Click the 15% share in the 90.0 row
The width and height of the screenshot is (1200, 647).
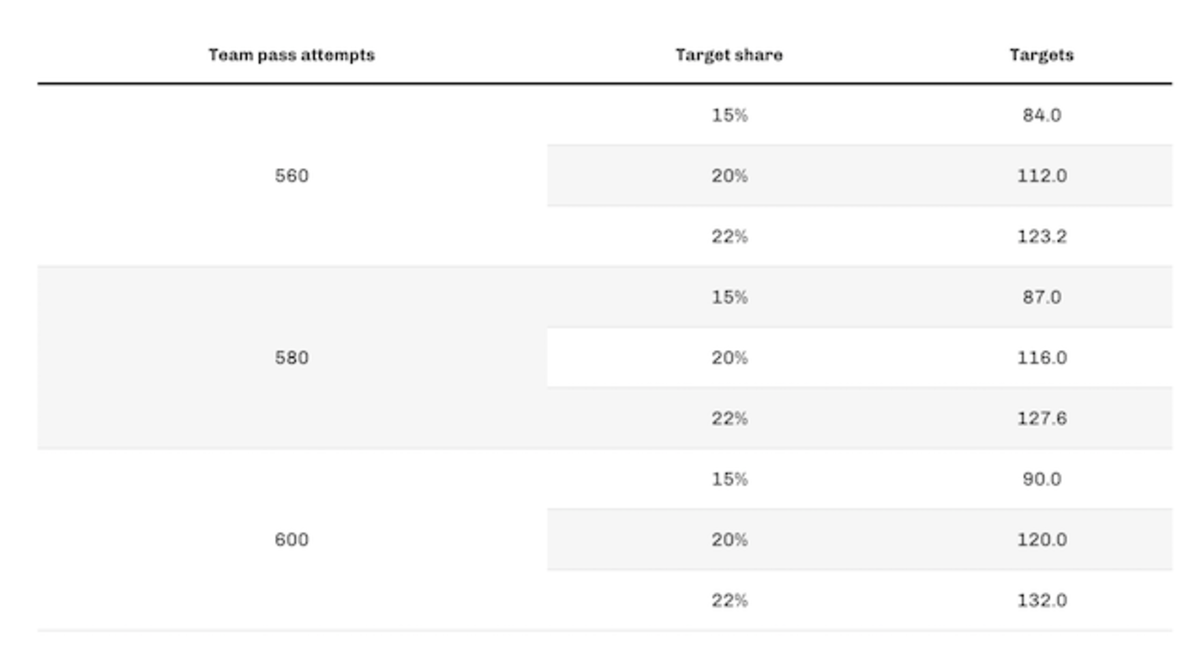pos(729,479)
